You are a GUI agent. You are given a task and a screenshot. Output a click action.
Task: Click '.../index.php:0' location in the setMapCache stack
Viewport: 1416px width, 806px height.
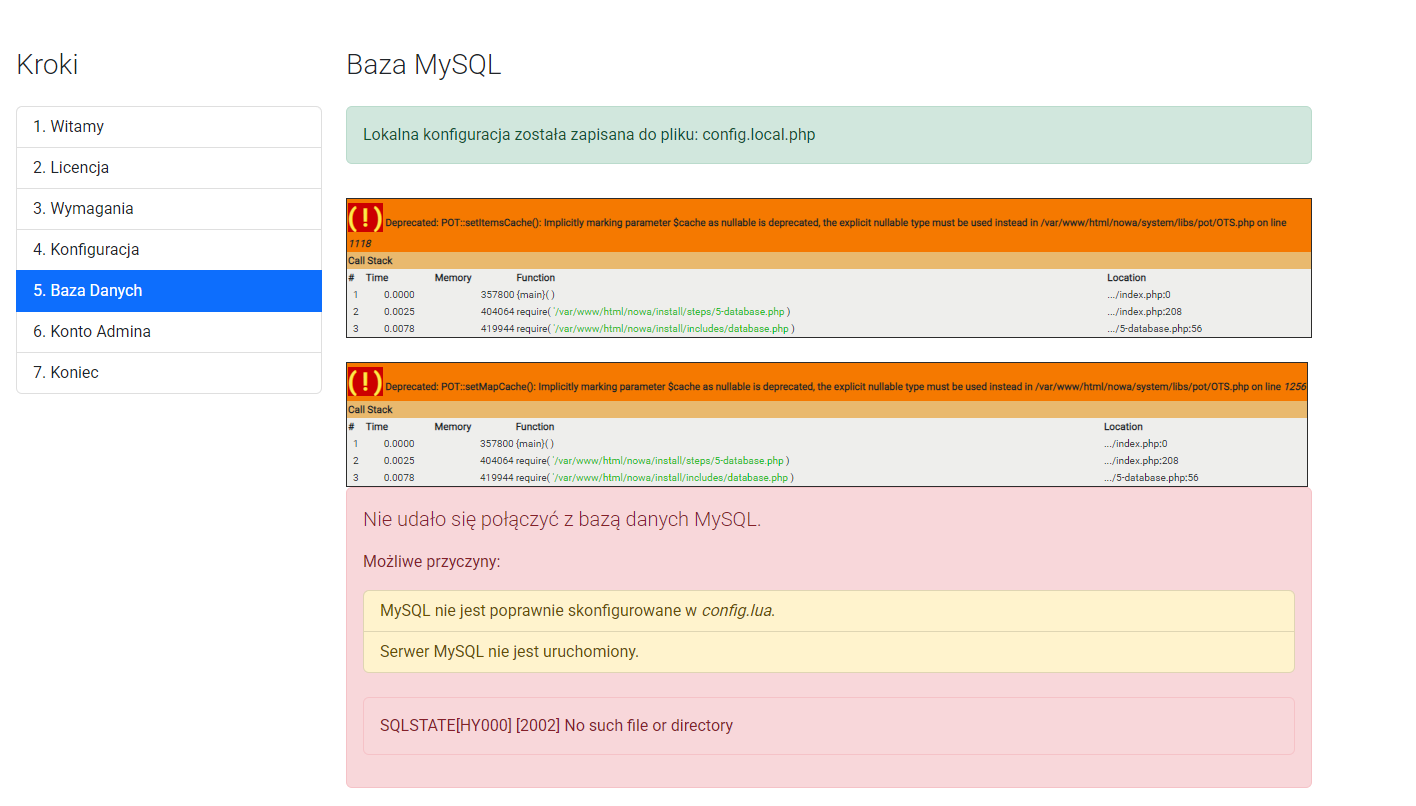1135,444
